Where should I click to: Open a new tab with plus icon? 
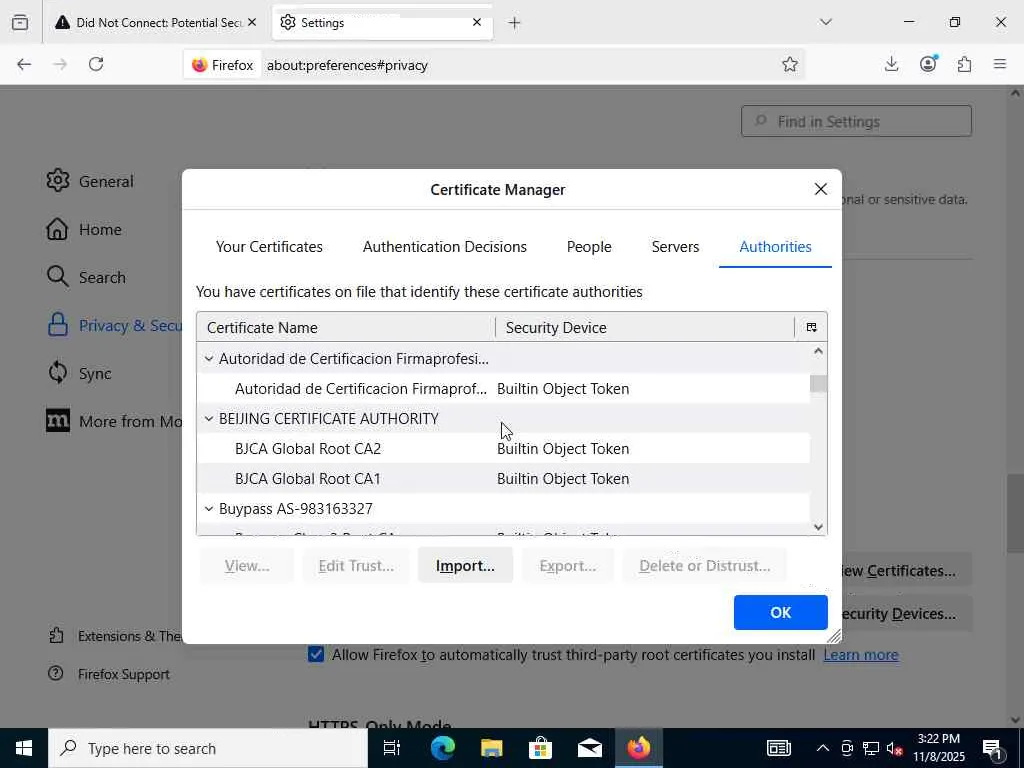[515, 23]
